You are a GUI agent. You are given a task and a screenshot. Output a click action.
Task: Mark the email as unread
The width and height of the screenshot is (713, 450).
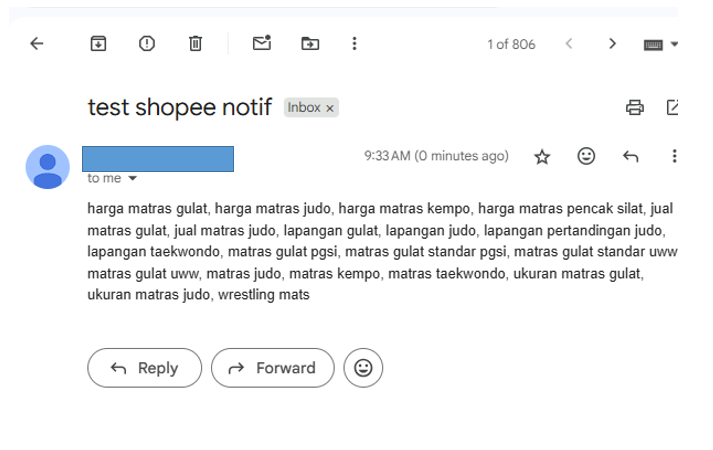tap(262, 43)
